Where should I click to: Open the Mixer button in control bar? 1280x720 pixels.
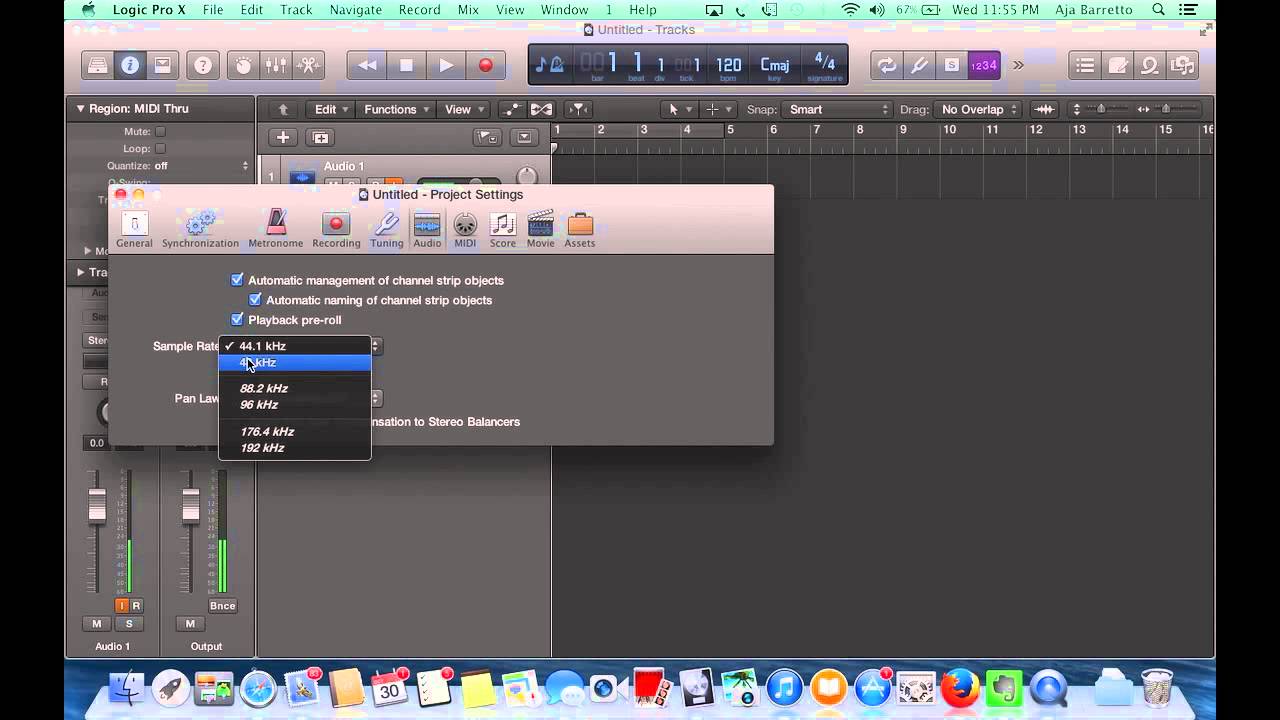pos(276,65)
